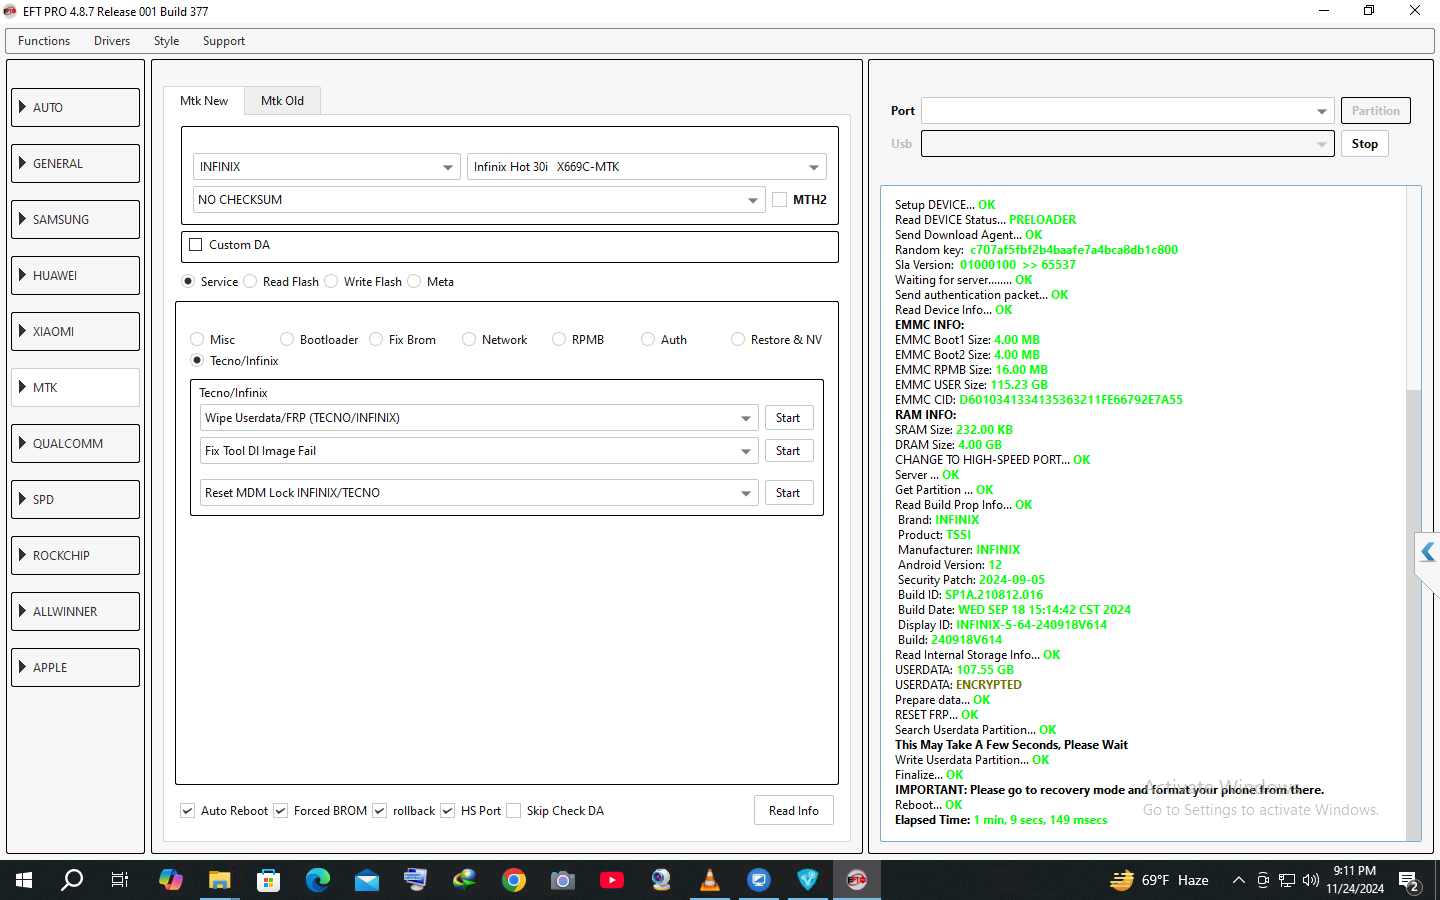Click EFT Pro icon in taskbar
Image resolution: width=1440 pixels, height=900 pixels.
click(857, 880)
